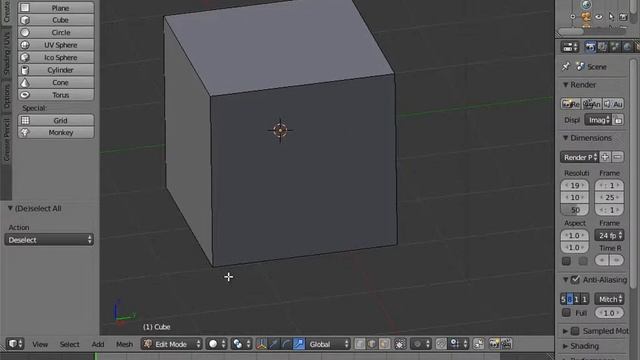Open the Edit Mode interaction dropdown
Viewport: 640px width, 360px height.
172,344
